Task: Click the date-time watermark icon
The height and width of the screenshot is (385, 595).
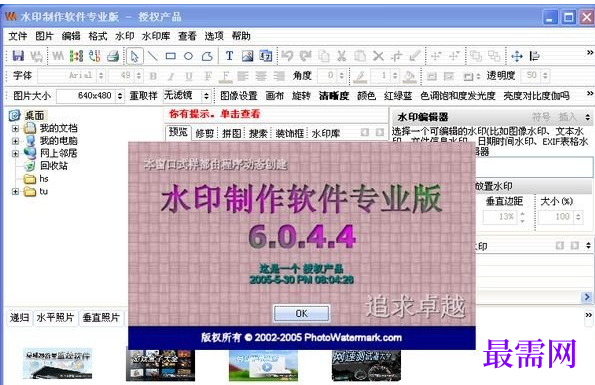Action: (266, 56)
